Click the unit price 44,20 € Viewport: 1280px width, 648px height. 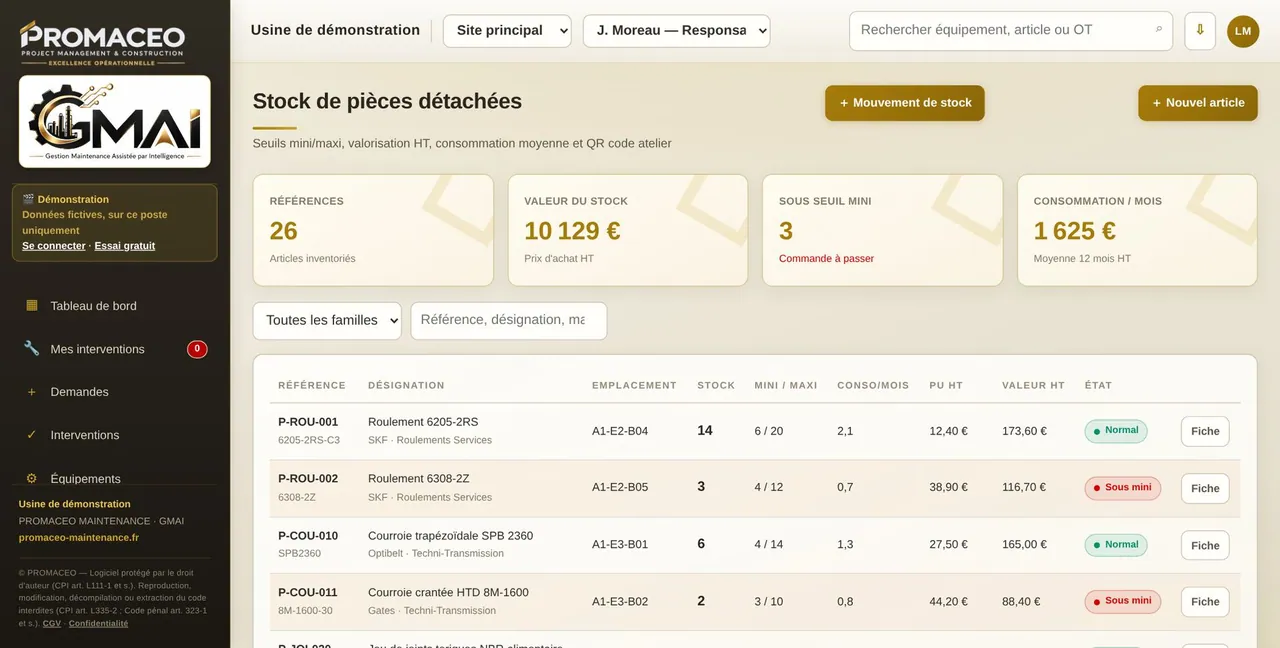[x=948, y=601]
